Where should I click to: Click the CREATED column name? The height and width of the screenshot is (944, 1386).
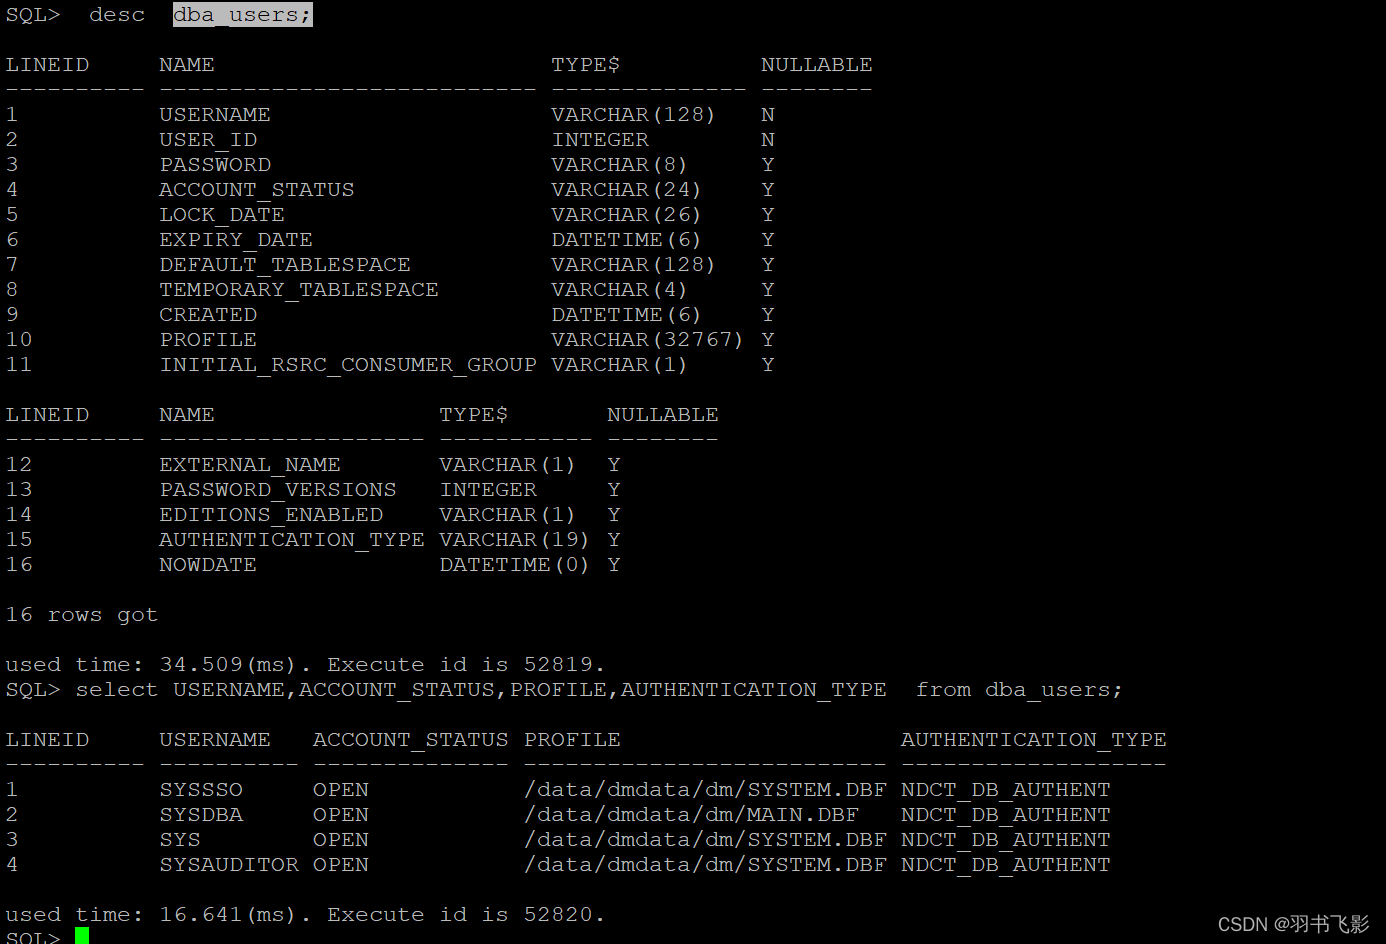pos(208,315)
